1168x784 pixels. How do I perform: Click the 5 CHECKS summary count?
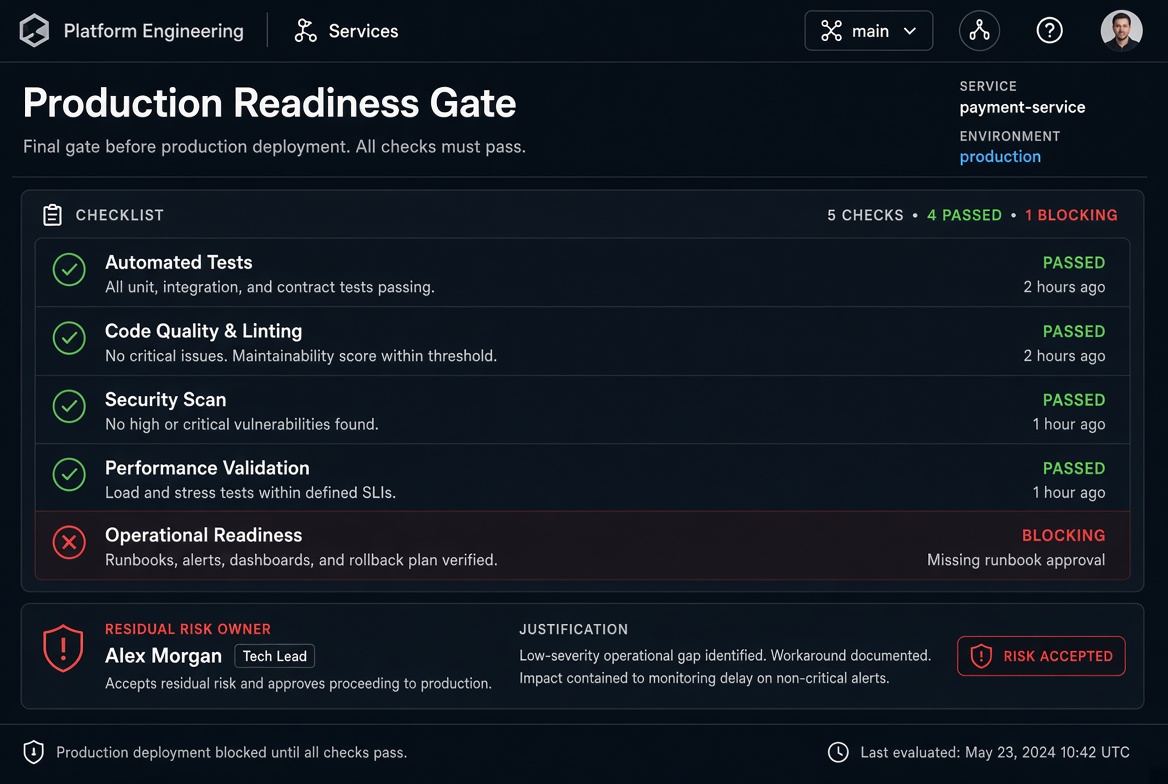(x=865, y=215)
